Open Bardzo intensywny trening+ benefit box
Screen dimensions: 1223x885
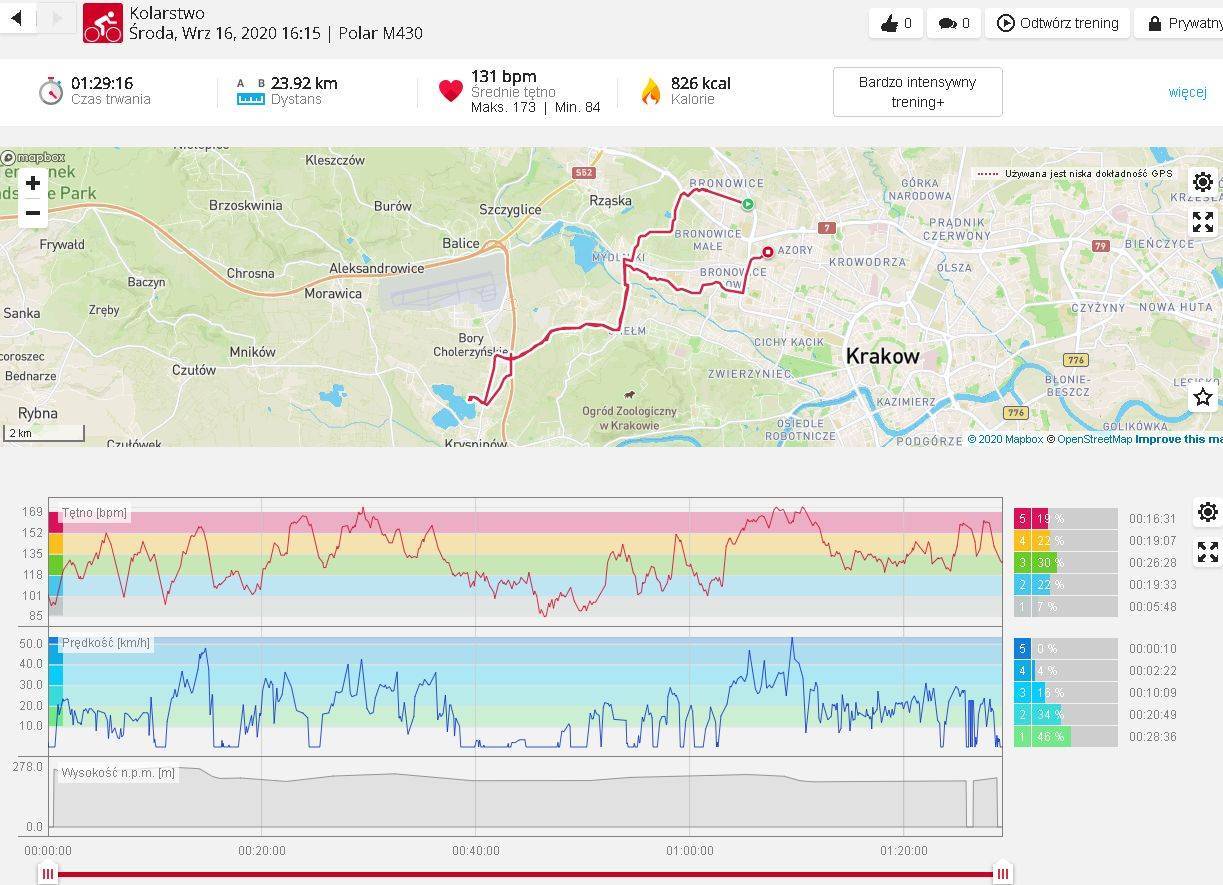tap(917, 92)
